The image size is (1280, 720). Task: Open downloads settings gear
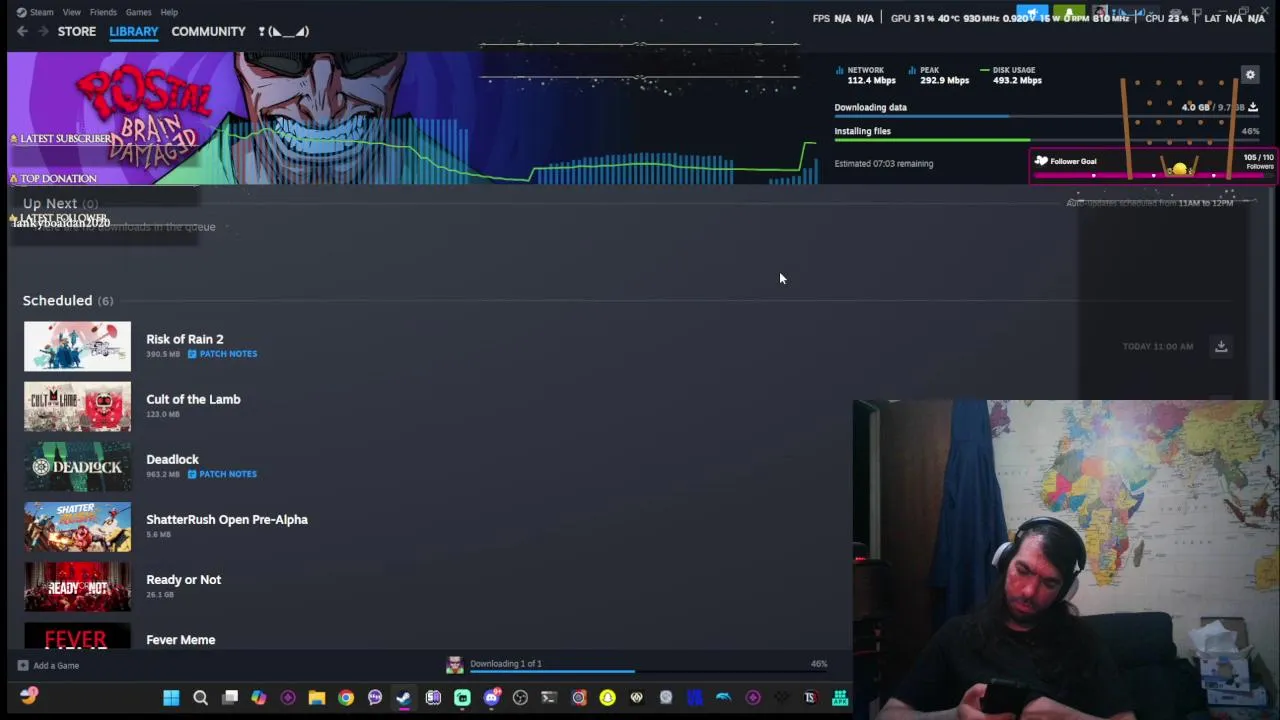pos(1250,75)
